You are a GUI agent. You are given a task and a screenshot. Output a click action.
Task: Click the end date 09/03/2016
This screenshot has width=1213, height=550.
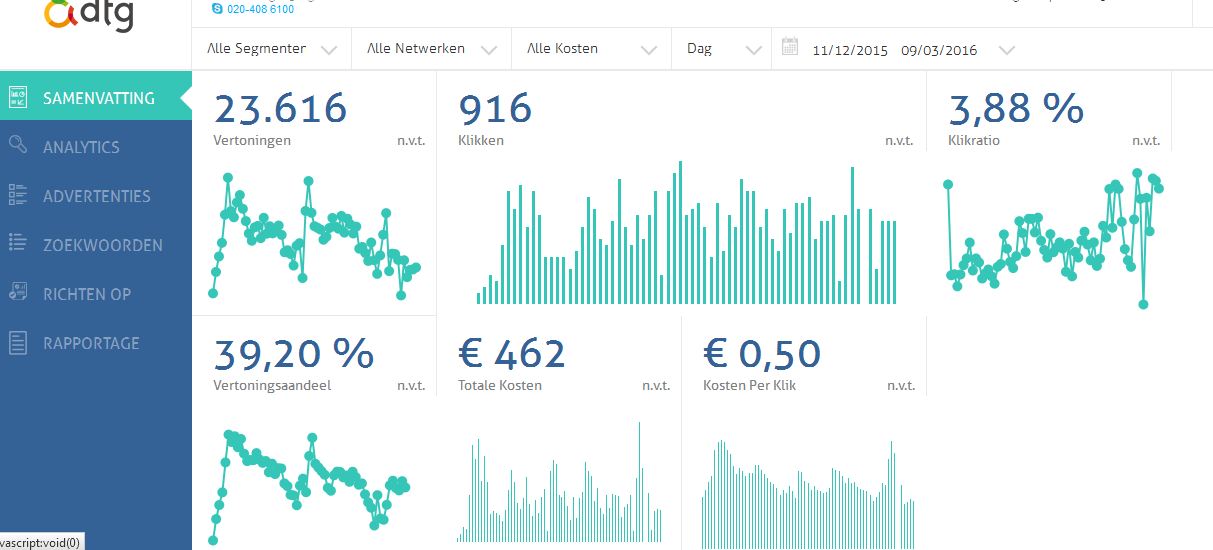[x=939, y=50]
